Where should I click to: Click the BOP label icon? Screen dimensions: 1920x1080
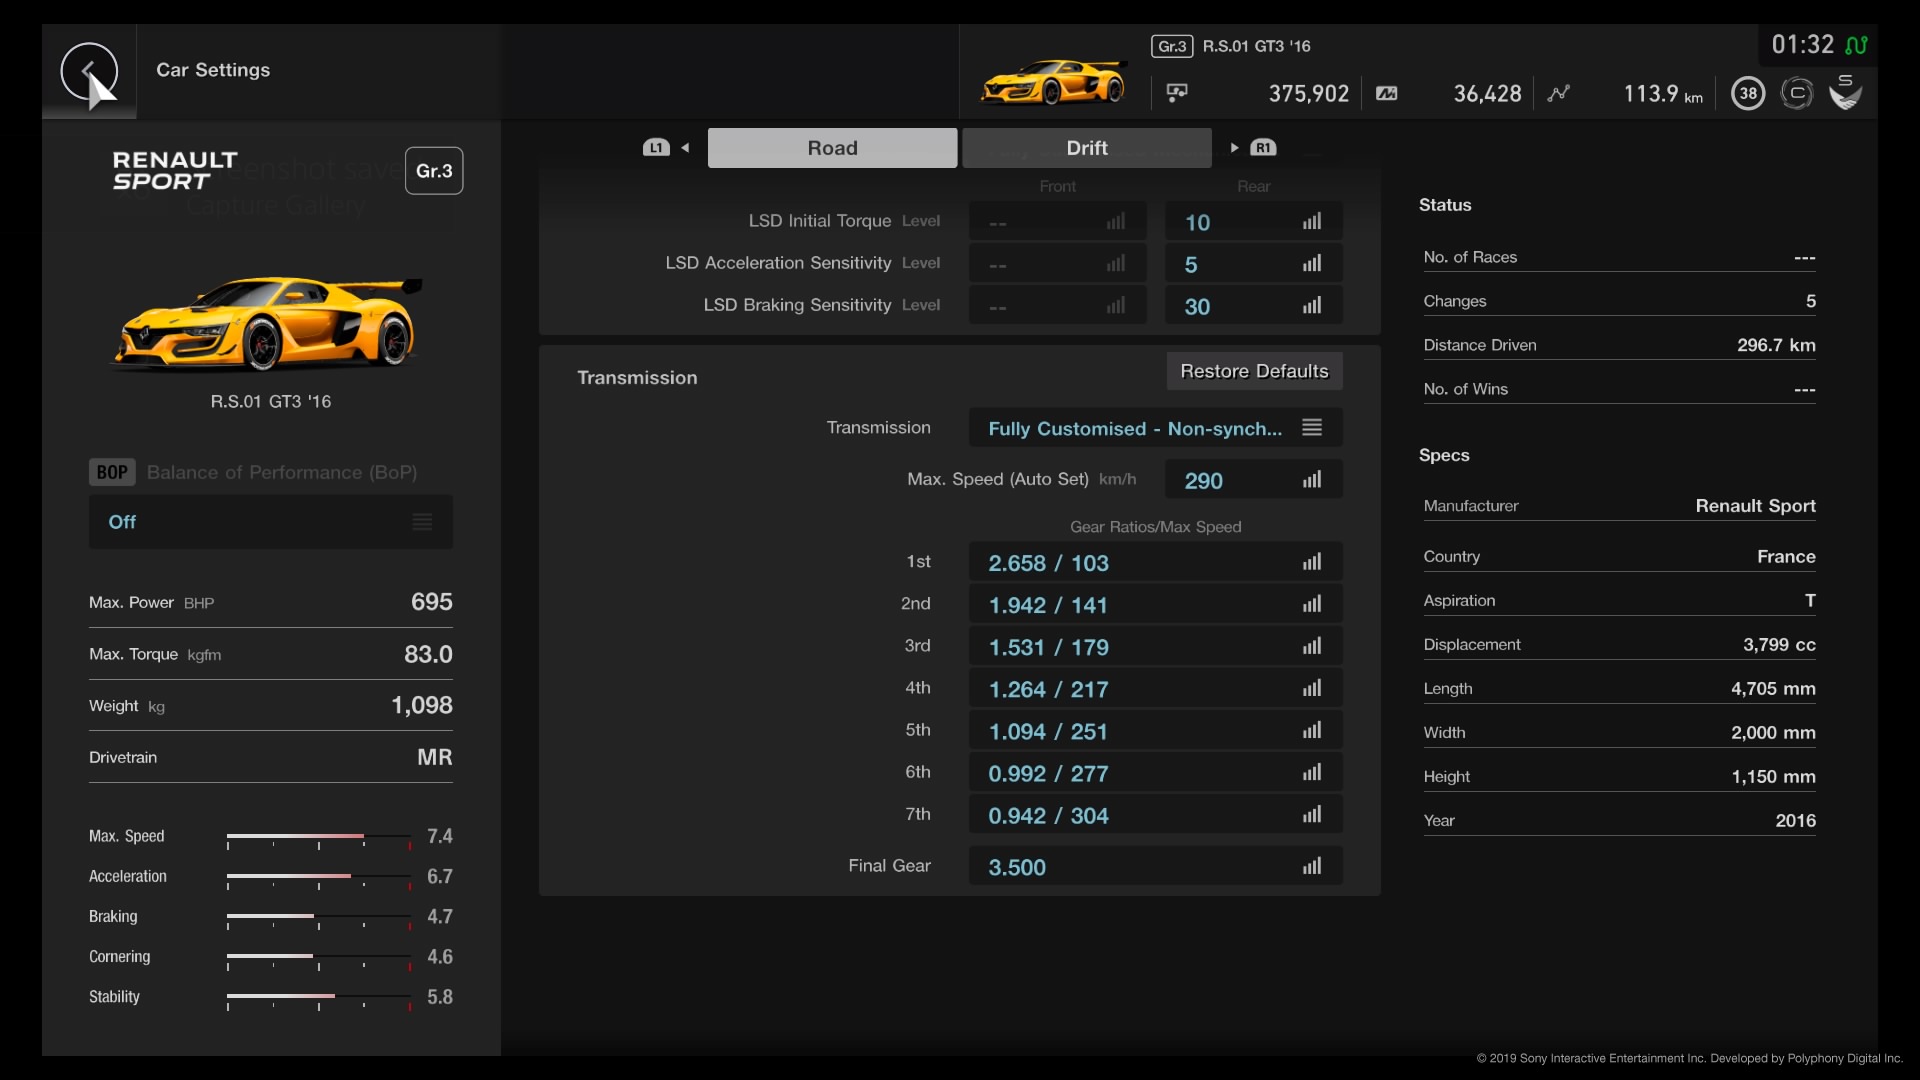pos(112,472)
